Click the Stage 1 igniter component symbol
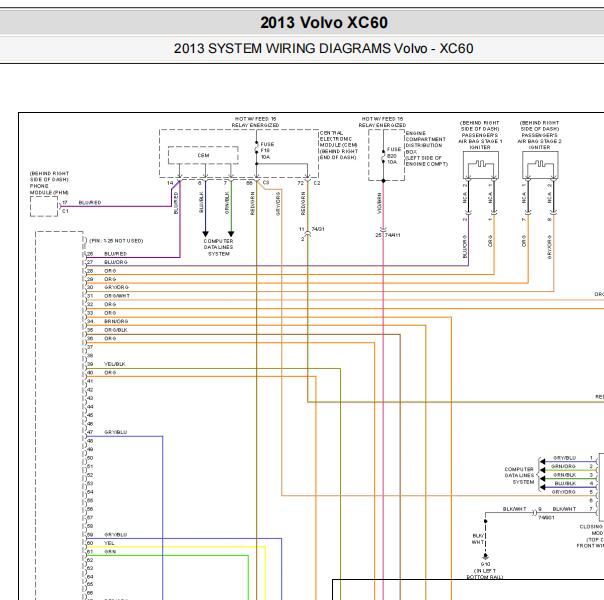 click(x=480, y=165)
